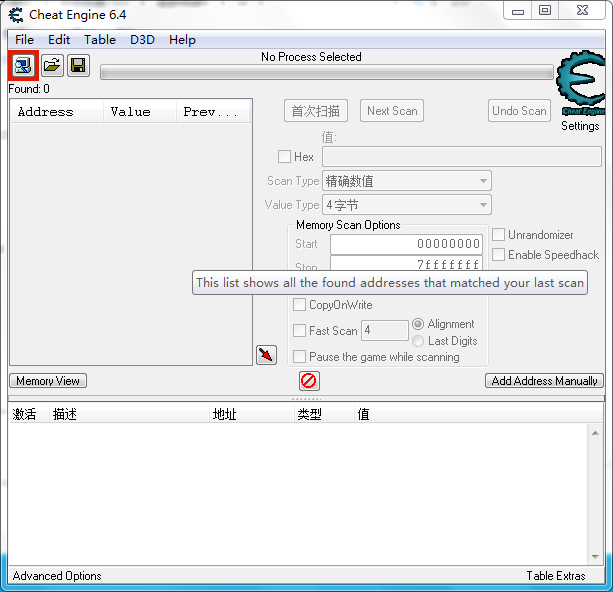The height and width of the screenshot is (592, 613).
Task: Click the address table scroll up arrow
Action: pyautogui.click(x=595, y=433)
